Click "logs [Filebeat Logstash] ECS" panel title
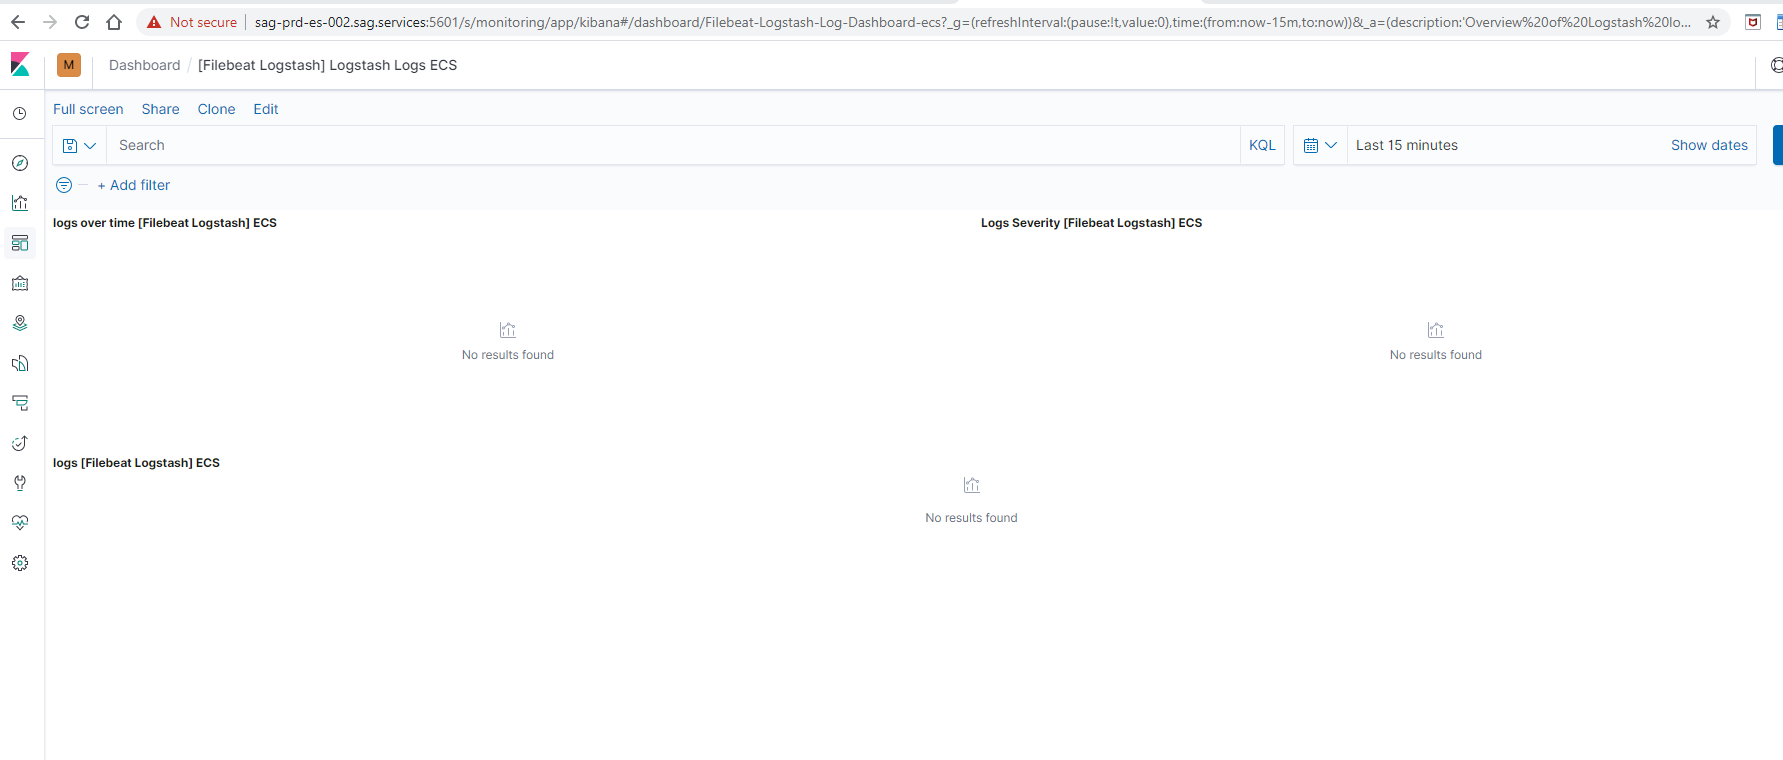The image size is (1783, 760). pos(136,463)
